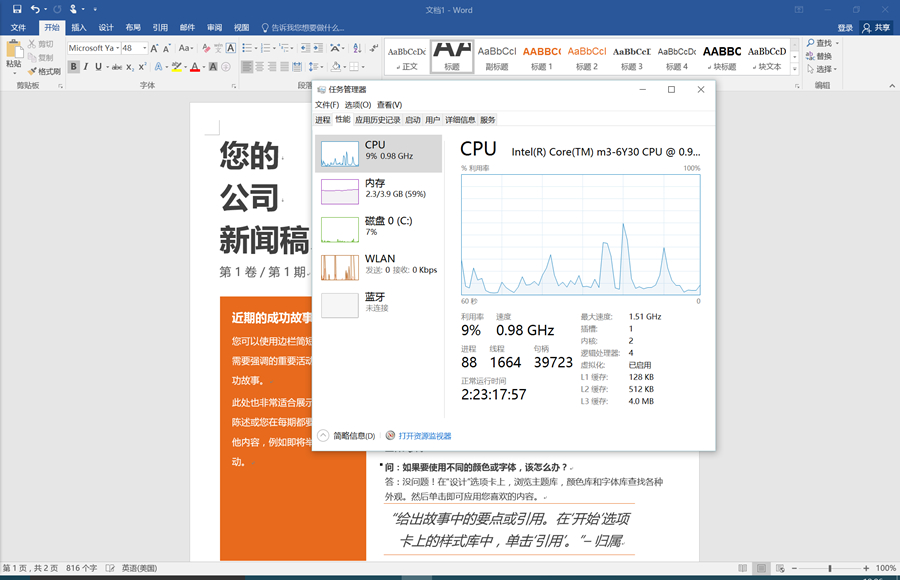Click Undo in the Word title bar
900x580 pixels.
pyautogui.click(x=35, y=9)
